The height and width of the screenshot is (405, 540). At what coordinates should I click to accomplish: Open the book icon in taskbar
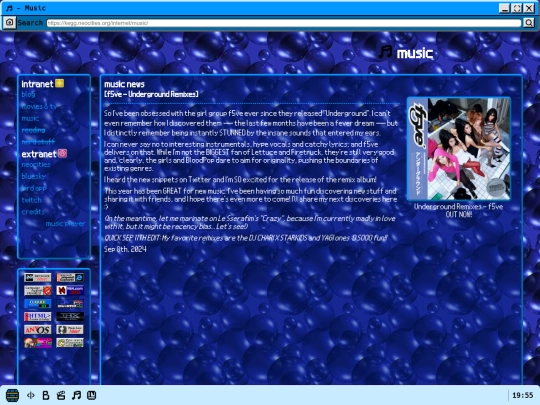point(91,395)
